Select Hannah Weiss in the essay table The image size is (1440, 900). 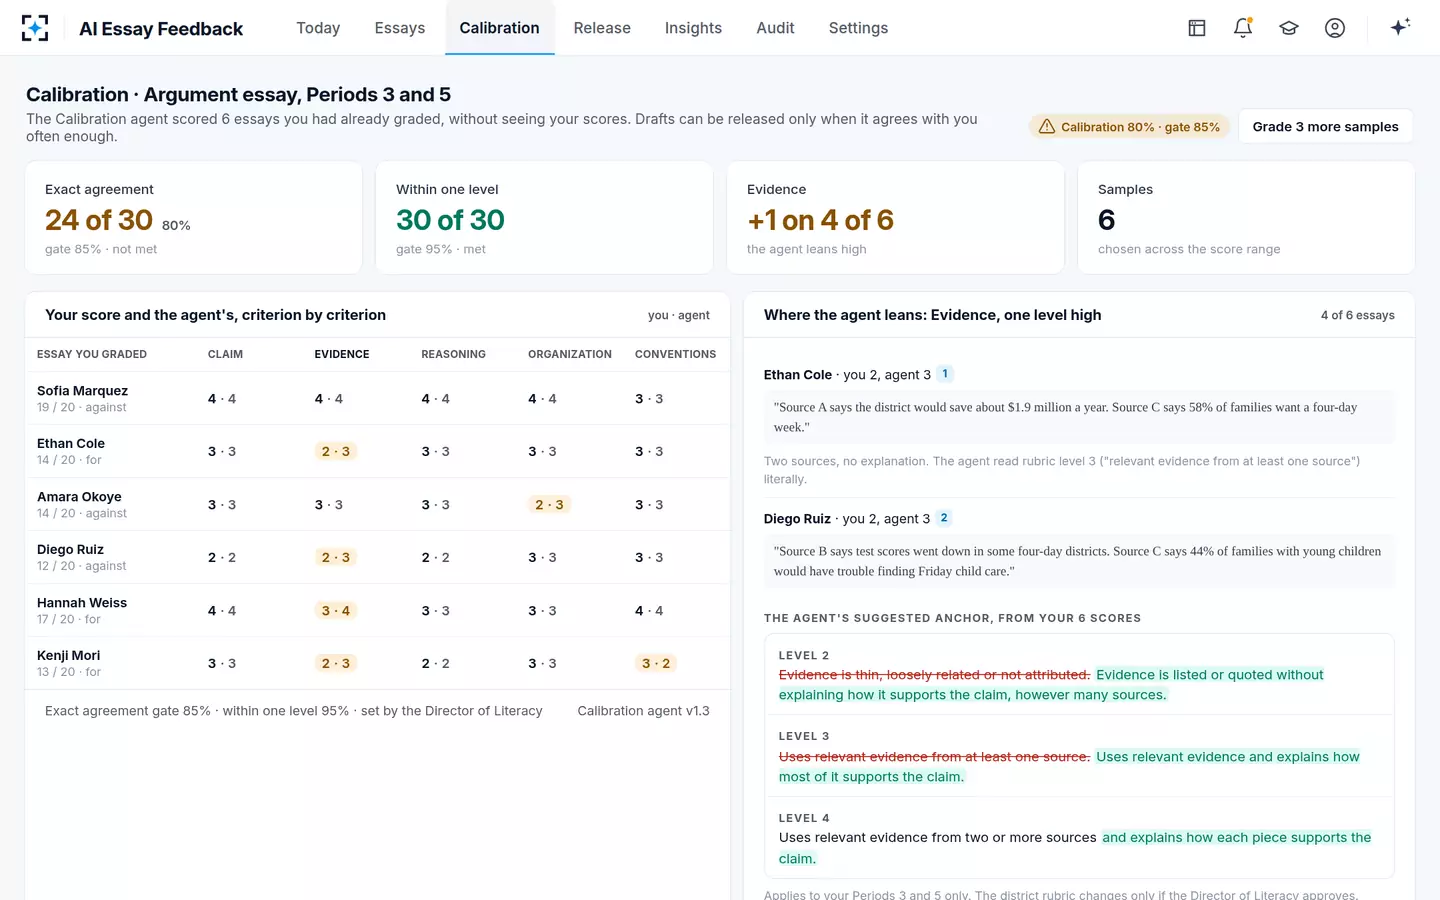point(82,603)
